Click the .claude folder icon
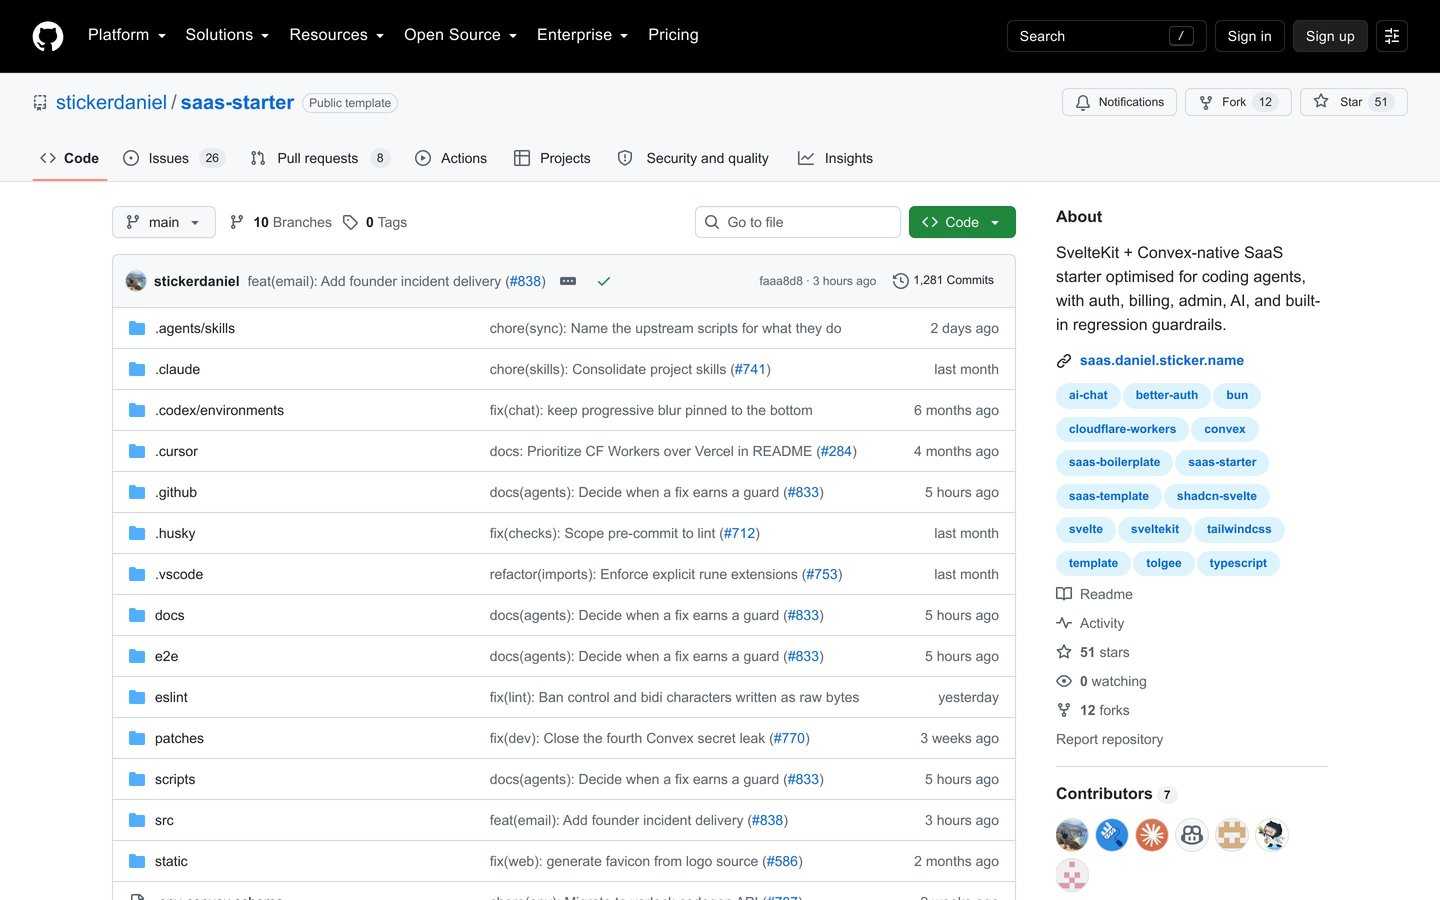 click(137, 369)
